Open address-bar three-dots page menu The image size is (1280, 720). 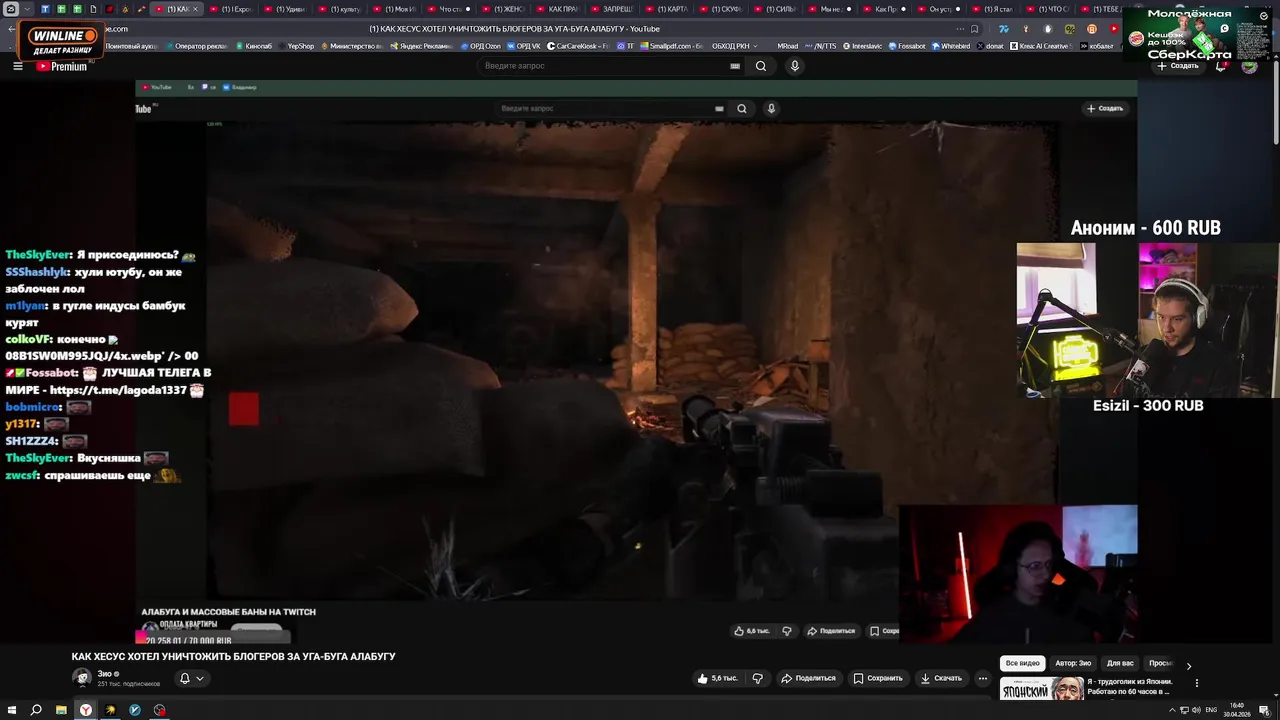[x=962, y=28]
